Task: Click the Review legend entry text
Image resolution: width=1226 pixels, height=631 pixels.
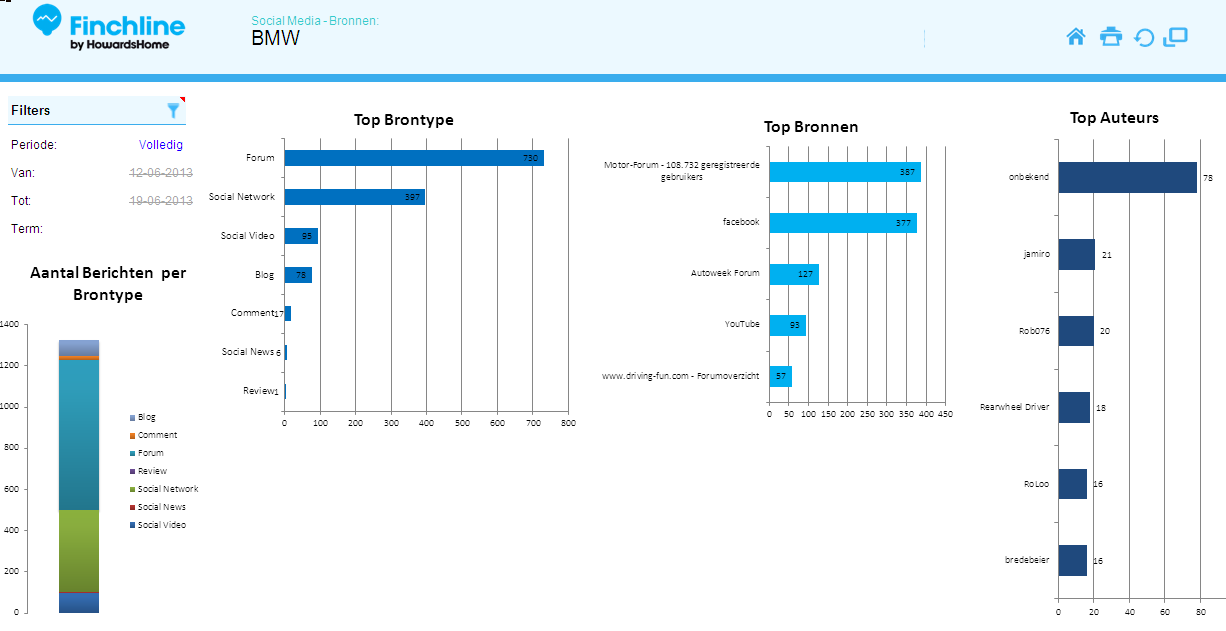Action: coord(152,471)
